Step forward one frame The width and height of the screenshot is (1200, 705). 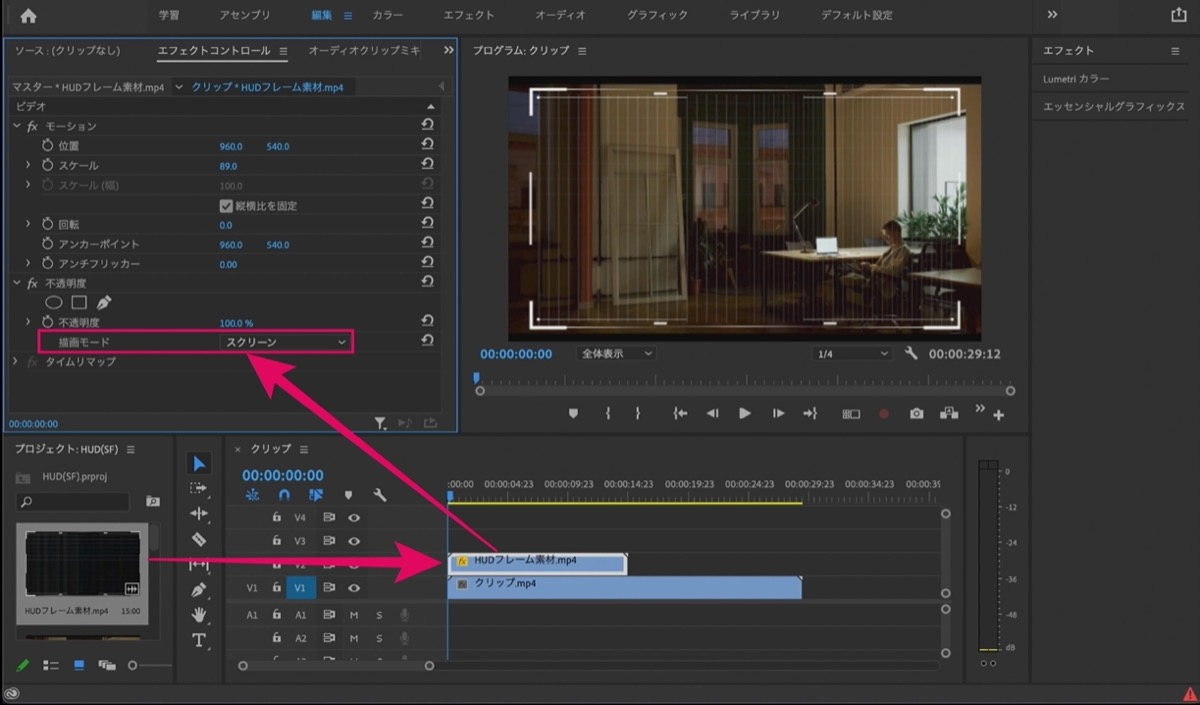pos(778,413)
